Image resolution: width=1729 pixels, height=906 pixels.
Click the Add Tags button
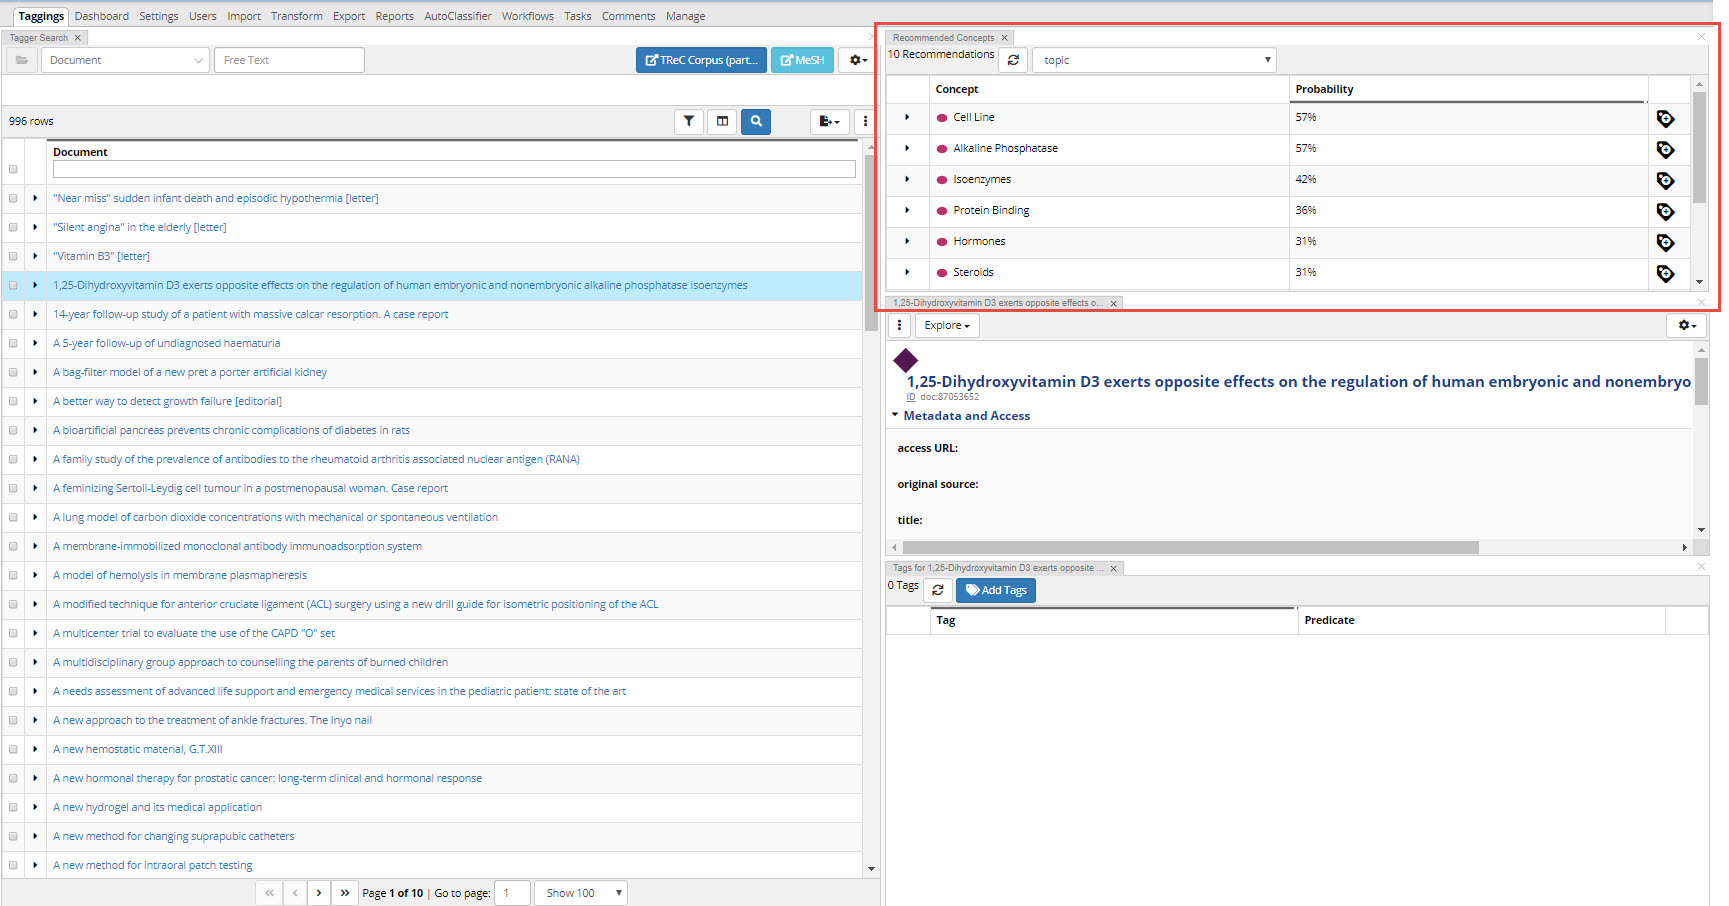996,590
